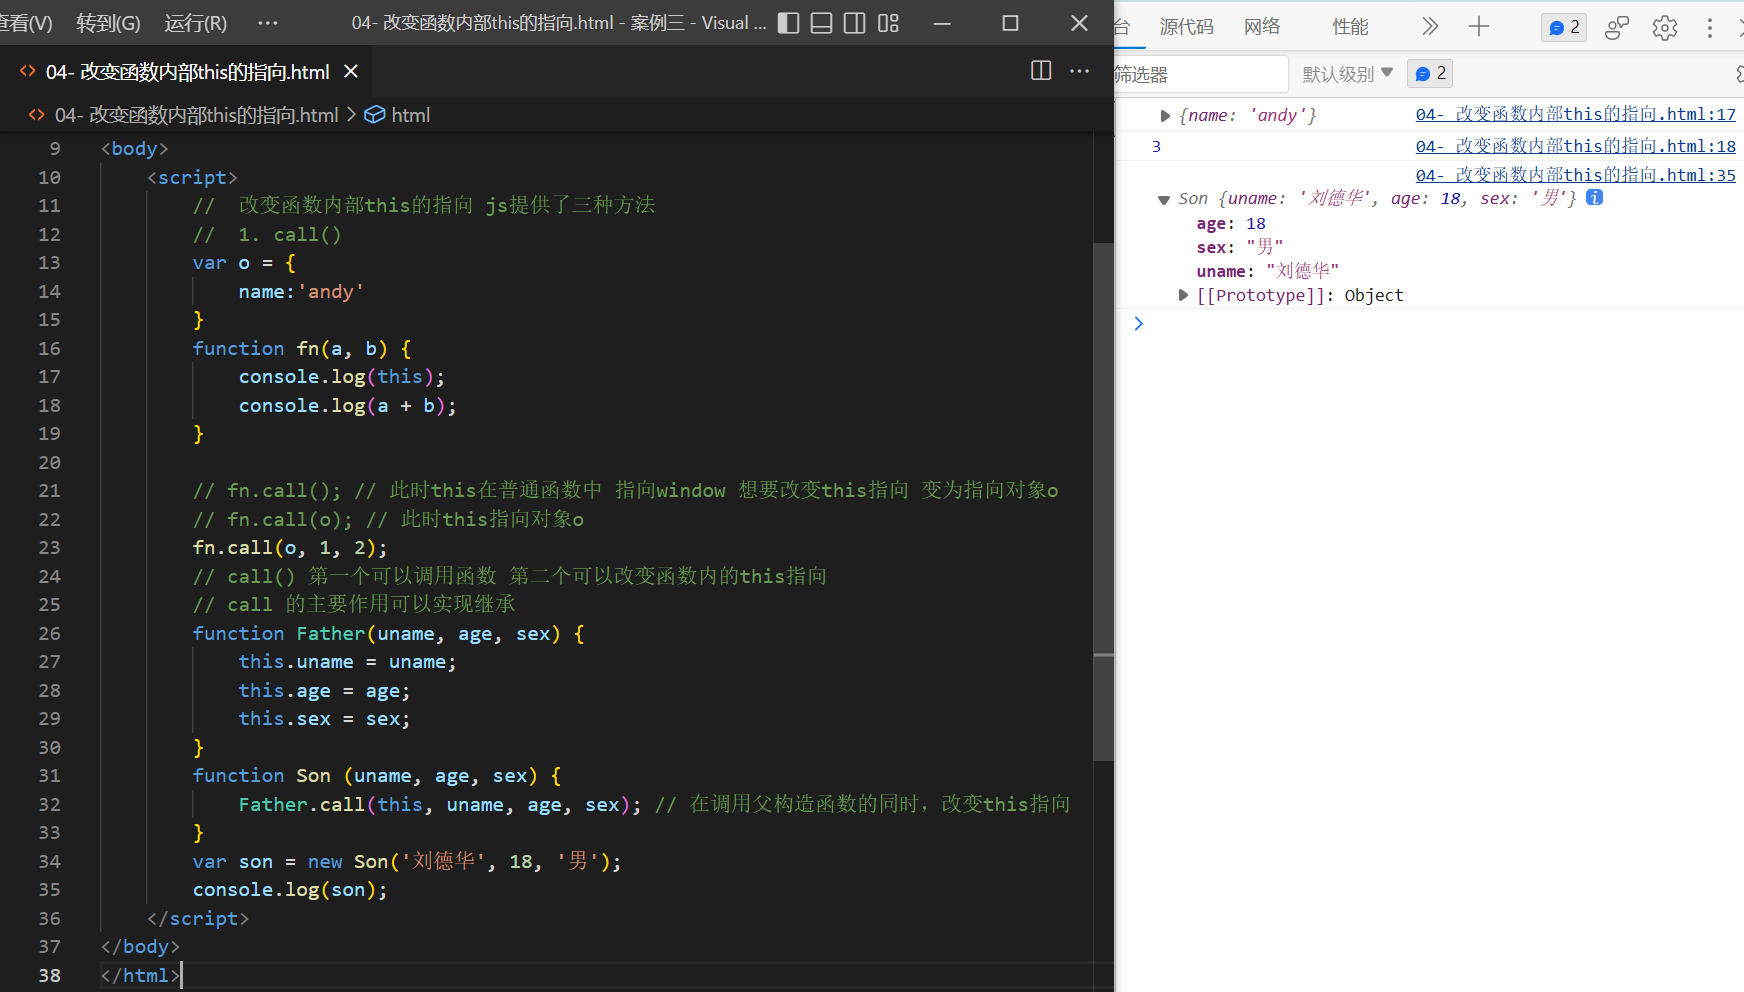This screenshot has height=992, width=1744.
Task: Open the 默认级别 log level dropdown
Action: [x=1347, y=74]
